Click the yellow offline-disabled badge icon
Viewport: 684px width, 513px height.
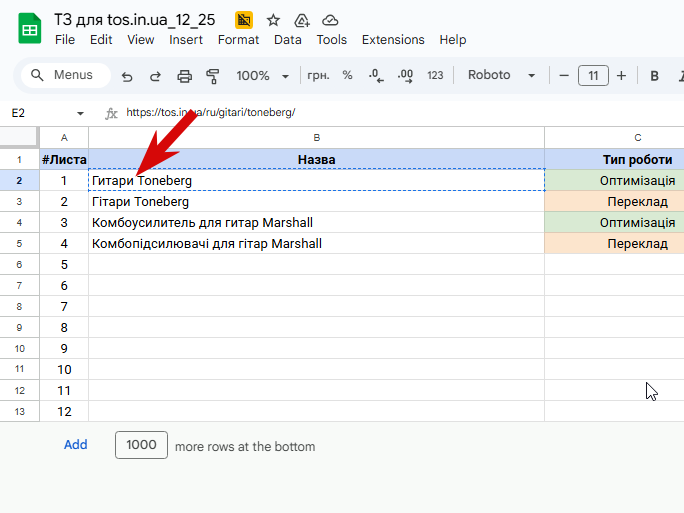[x=244, y=20]
